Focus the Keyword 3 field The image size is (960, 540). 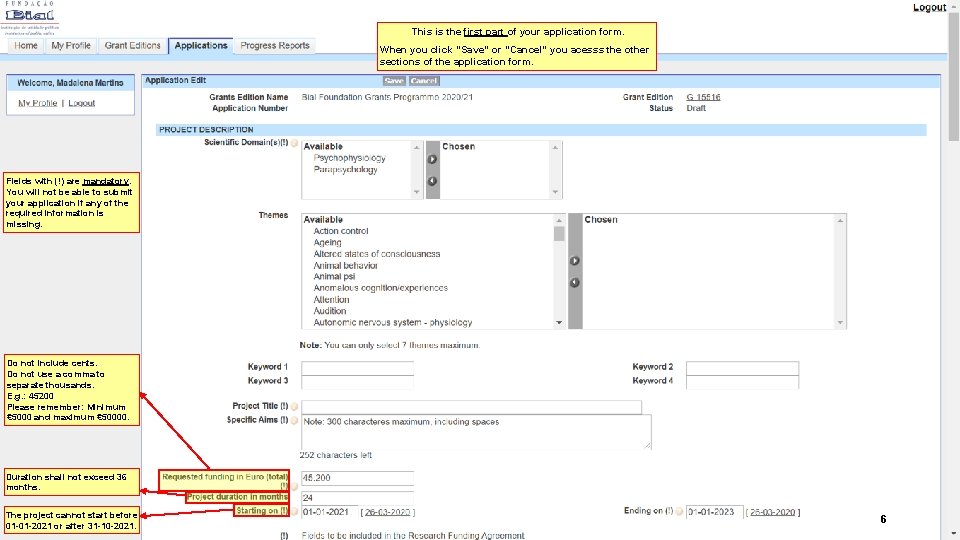point(358,381)
